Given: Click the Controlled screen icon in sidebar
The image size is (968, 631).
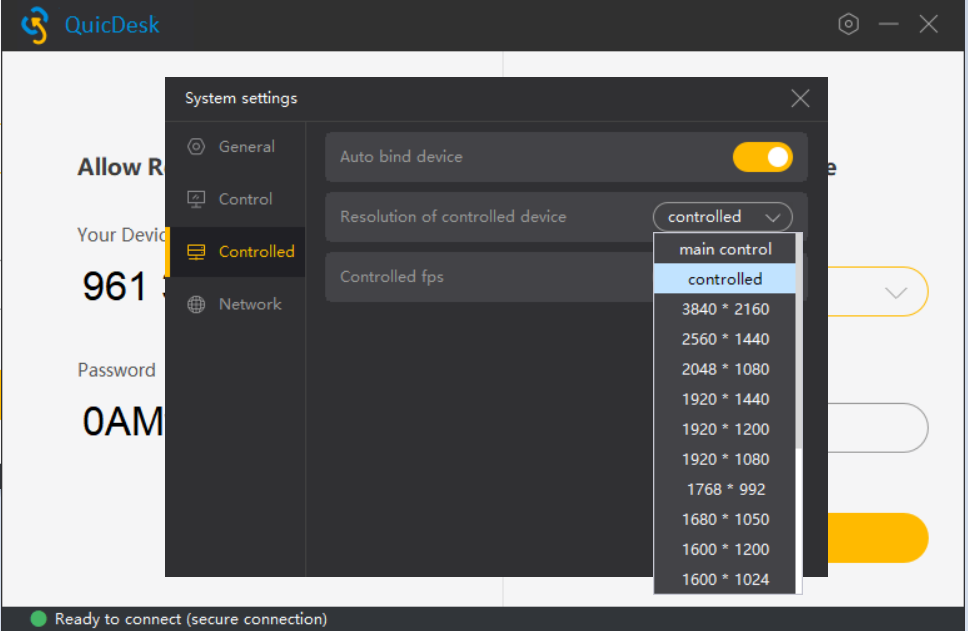Looking at the screenshot, I should pos(196,252).
